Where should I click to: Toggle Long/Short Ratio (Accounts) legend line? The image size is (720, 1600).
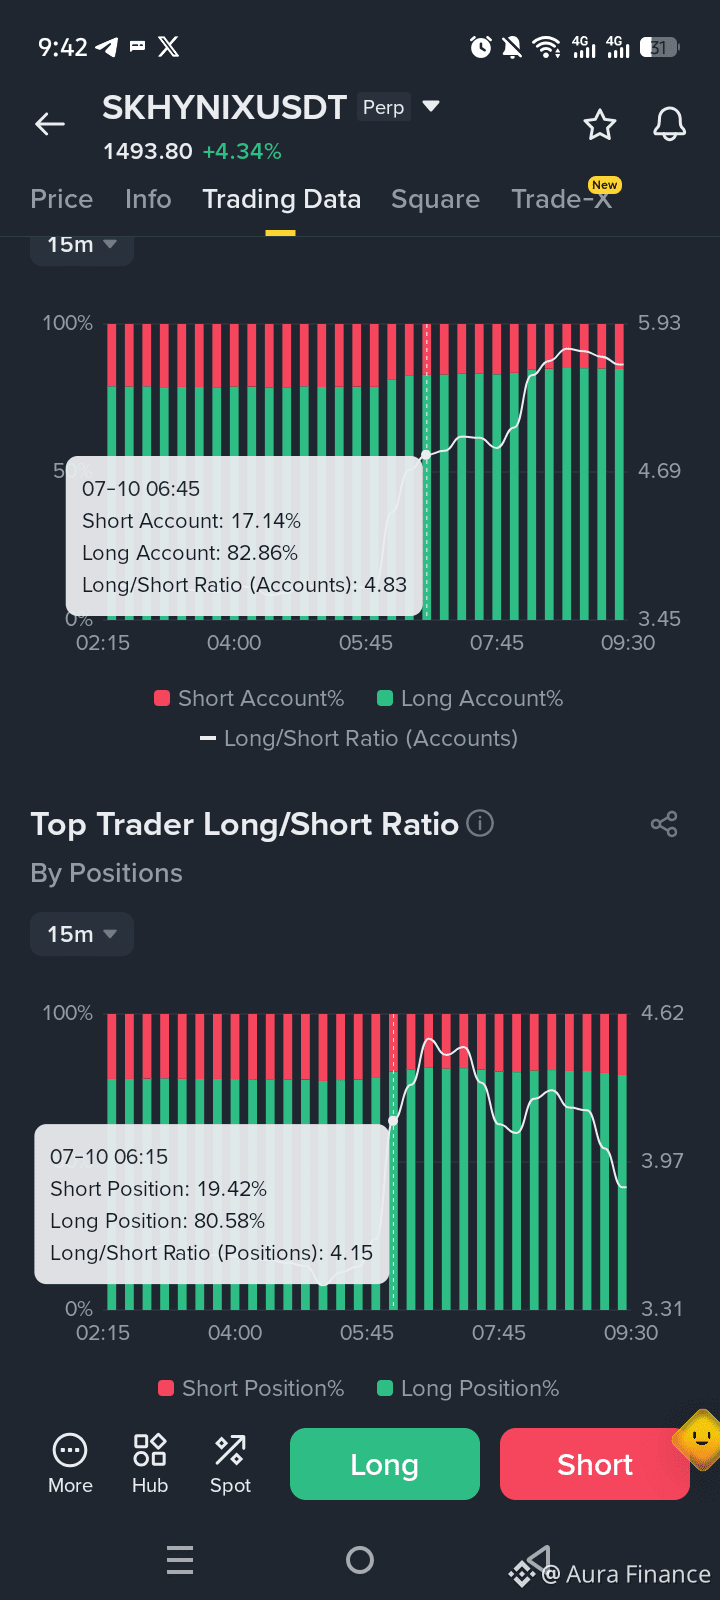tap(359, 738)
